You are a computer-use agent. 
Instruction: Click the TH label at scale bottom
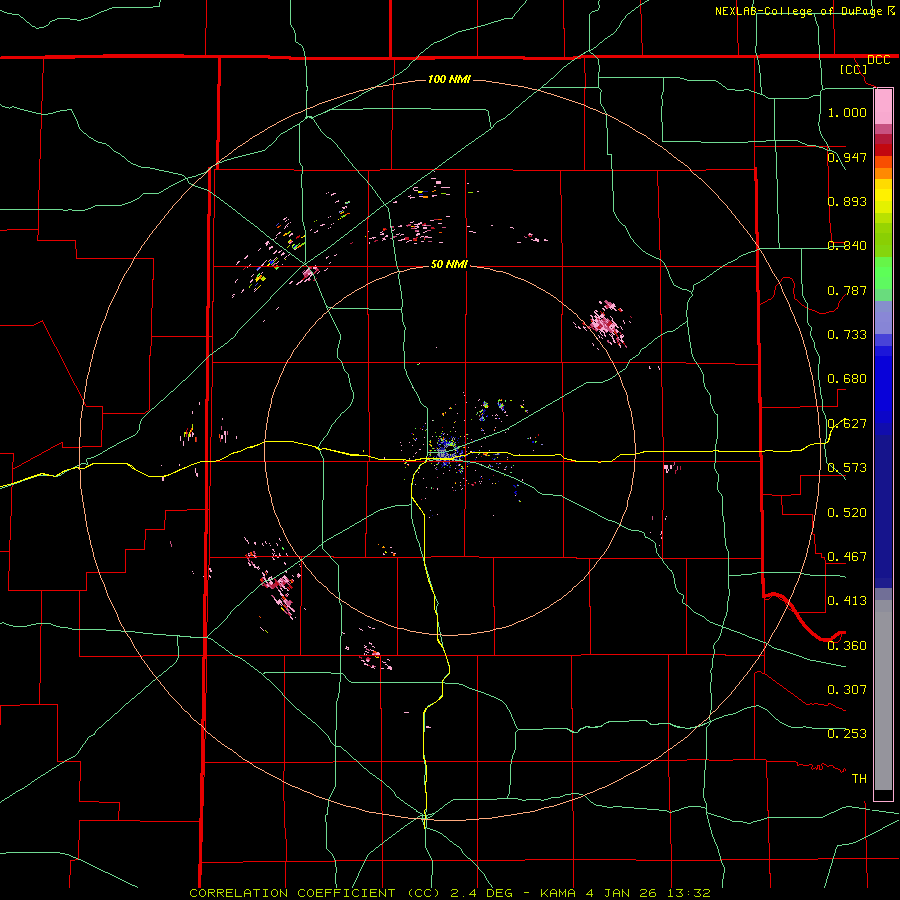[x=859, y=779]
